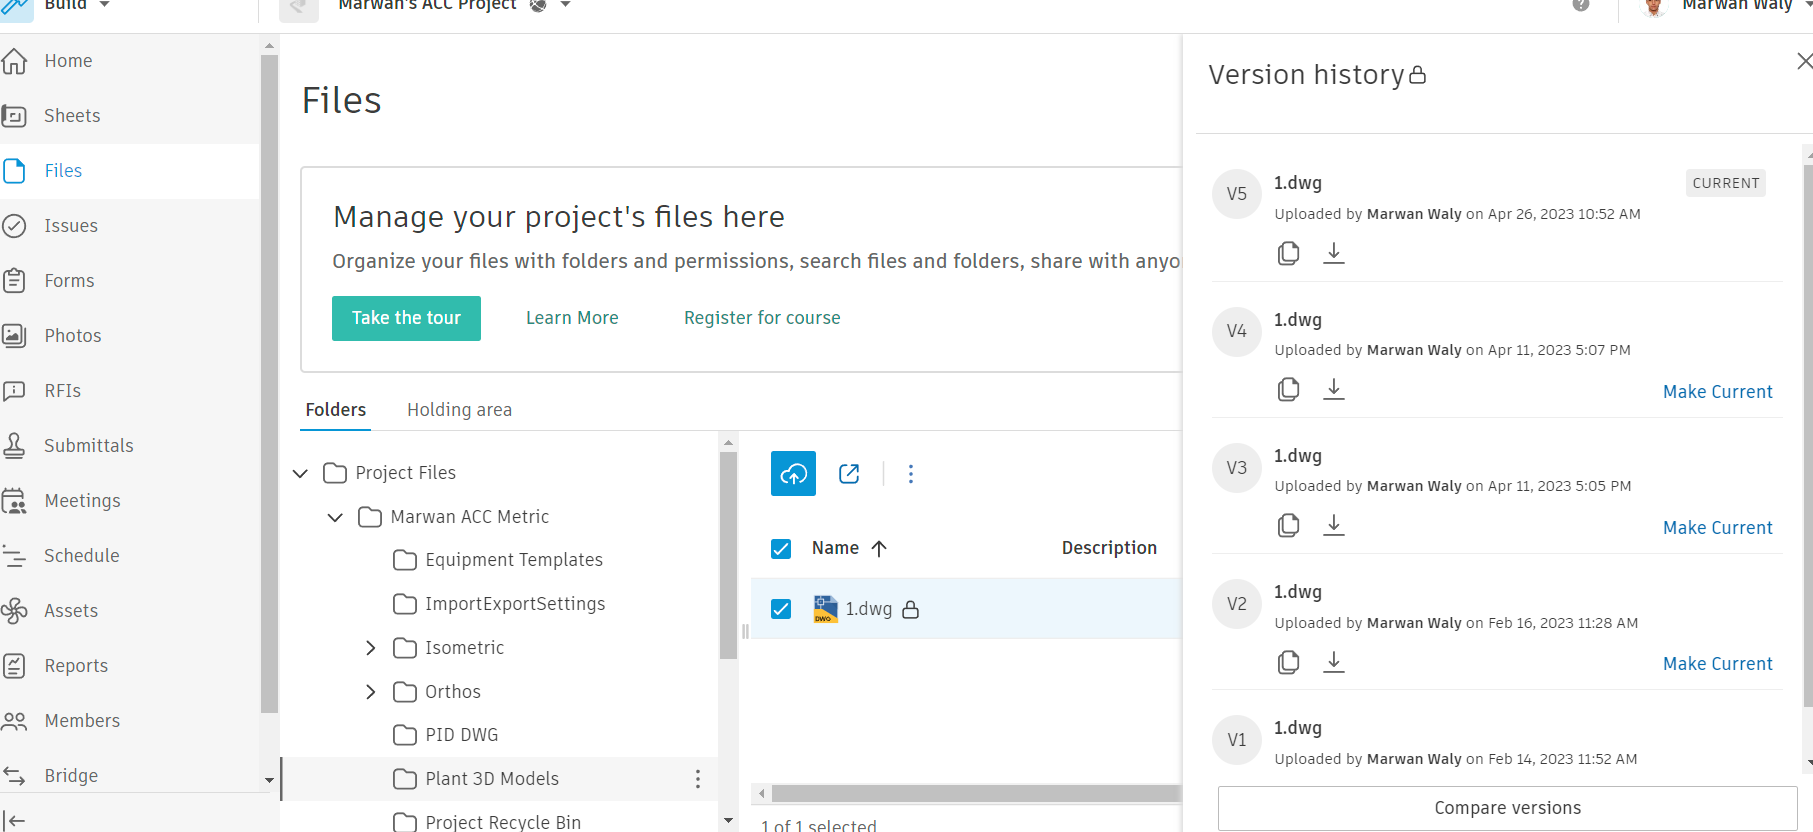Toggle the select-all checkbox beside Name
The width and height of the screenshot is (1813, 832).
coord(781,549)
